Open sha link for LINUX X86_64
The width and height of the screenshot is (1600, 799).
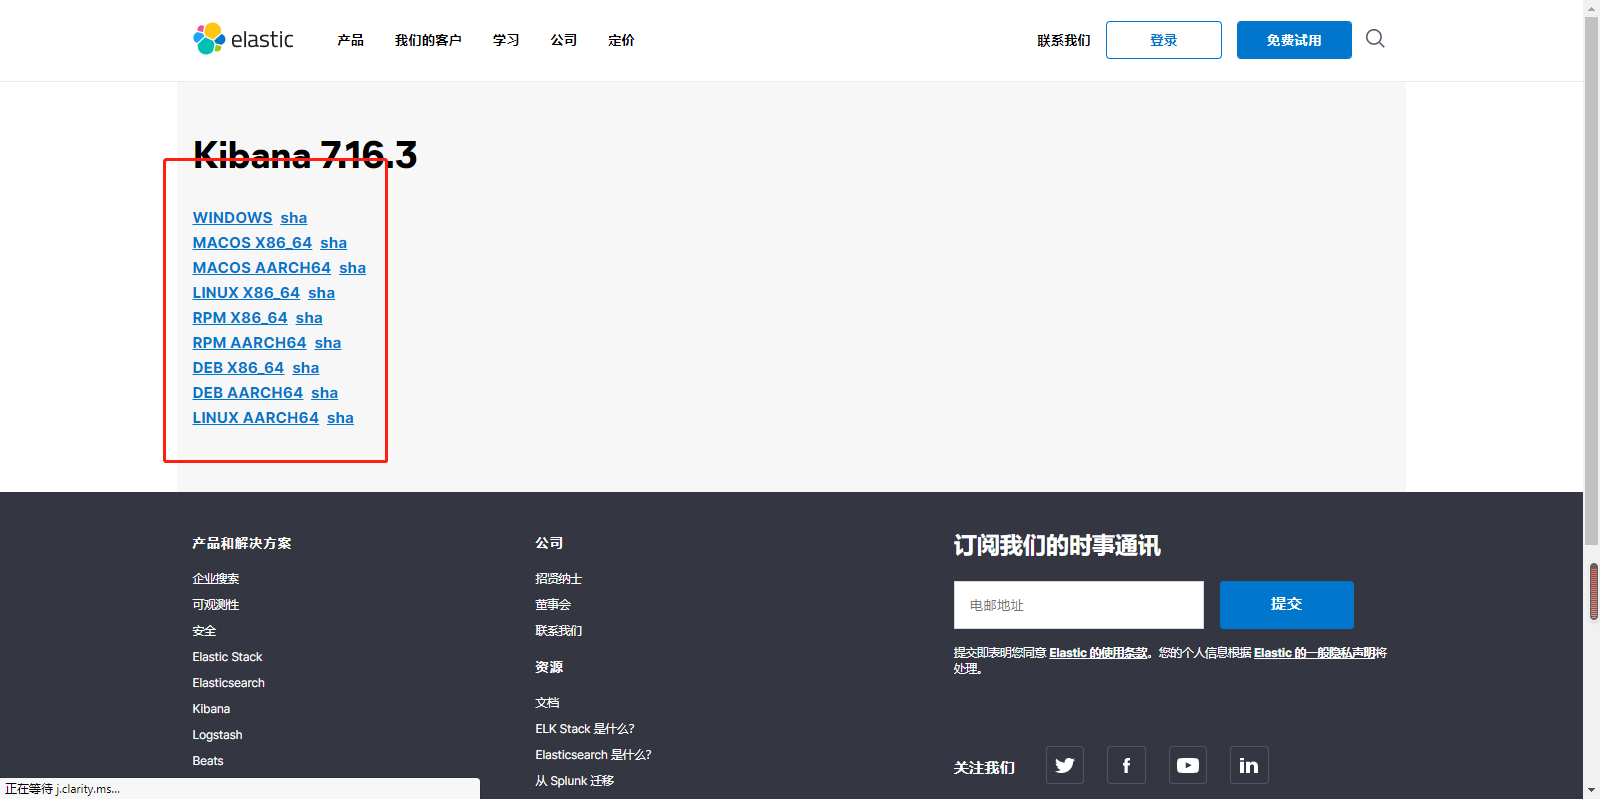click(x=322, y=293)
